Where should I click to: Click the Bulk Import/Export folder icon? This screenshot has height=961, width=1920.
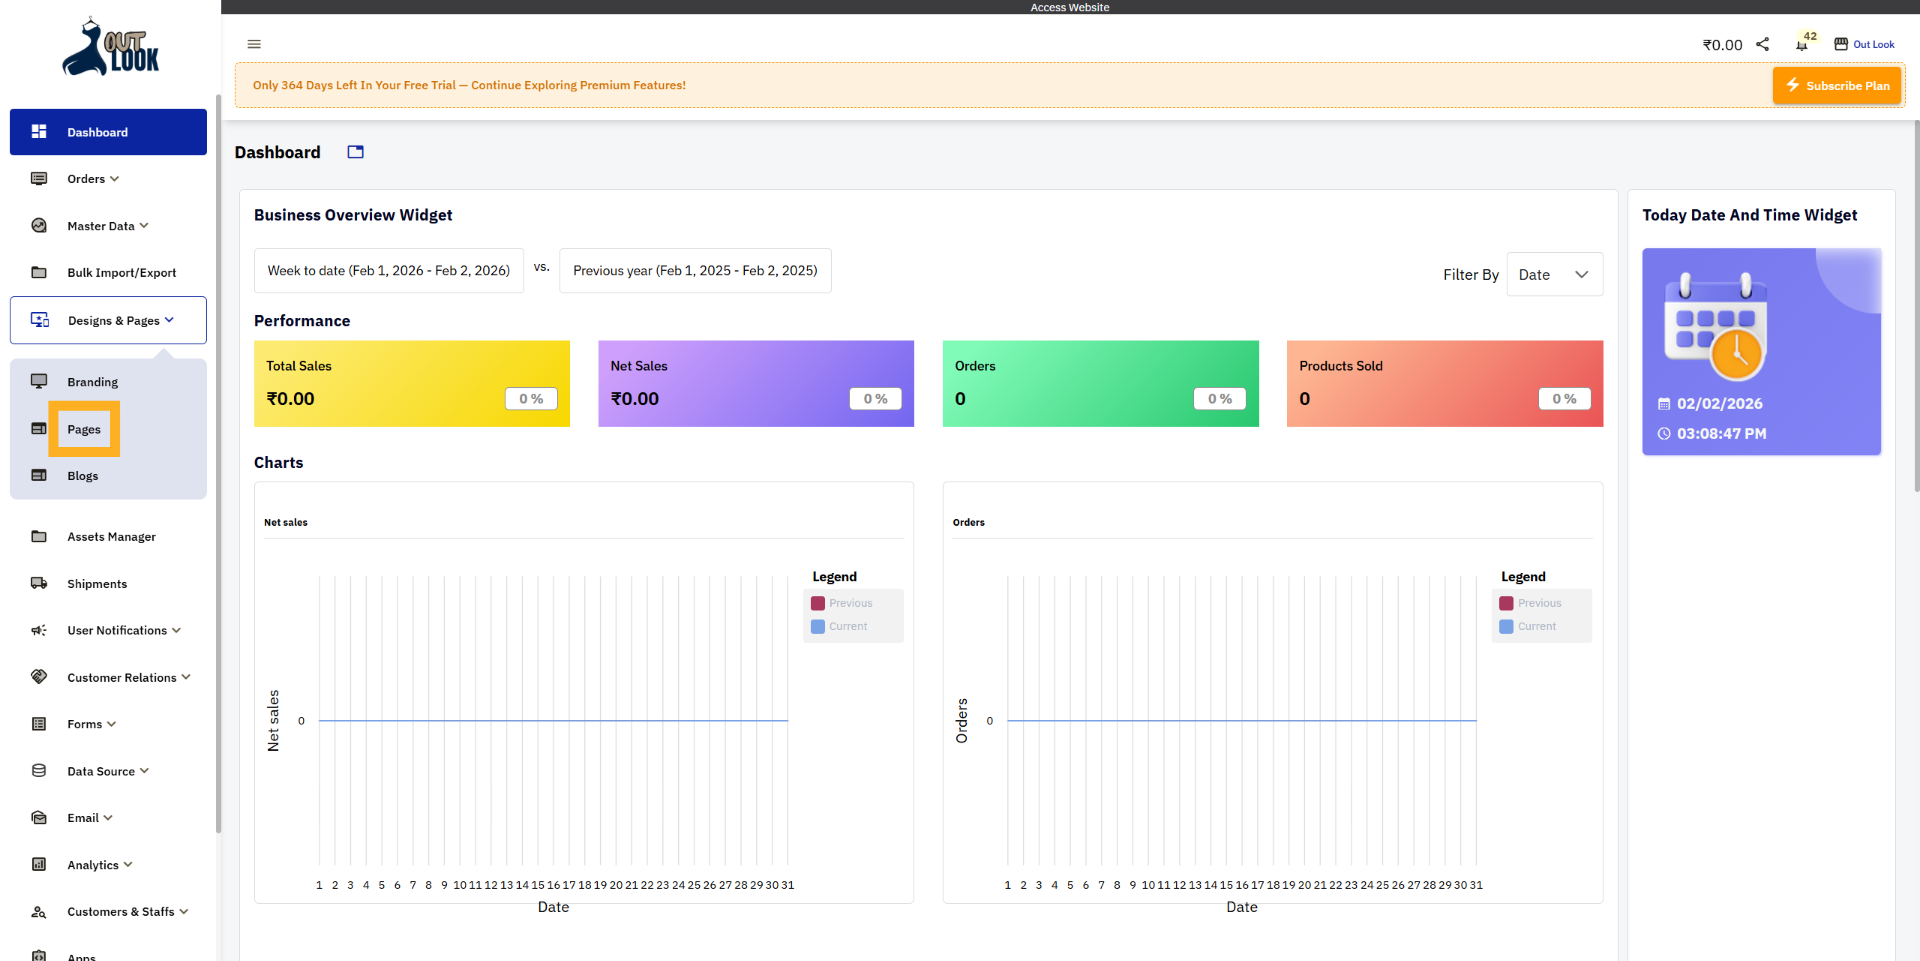click(x=39, y=272)
